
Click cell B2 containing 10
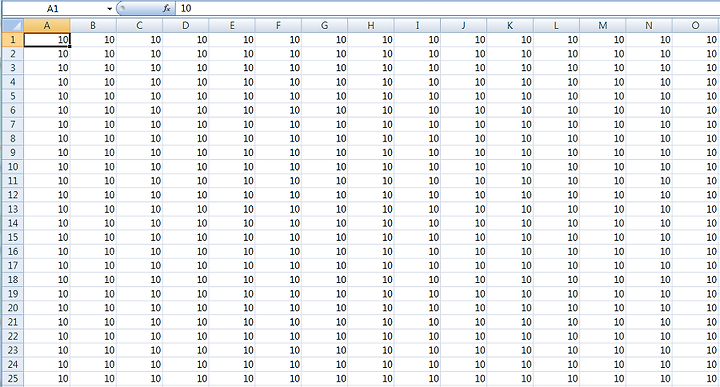tap(93, 54)
